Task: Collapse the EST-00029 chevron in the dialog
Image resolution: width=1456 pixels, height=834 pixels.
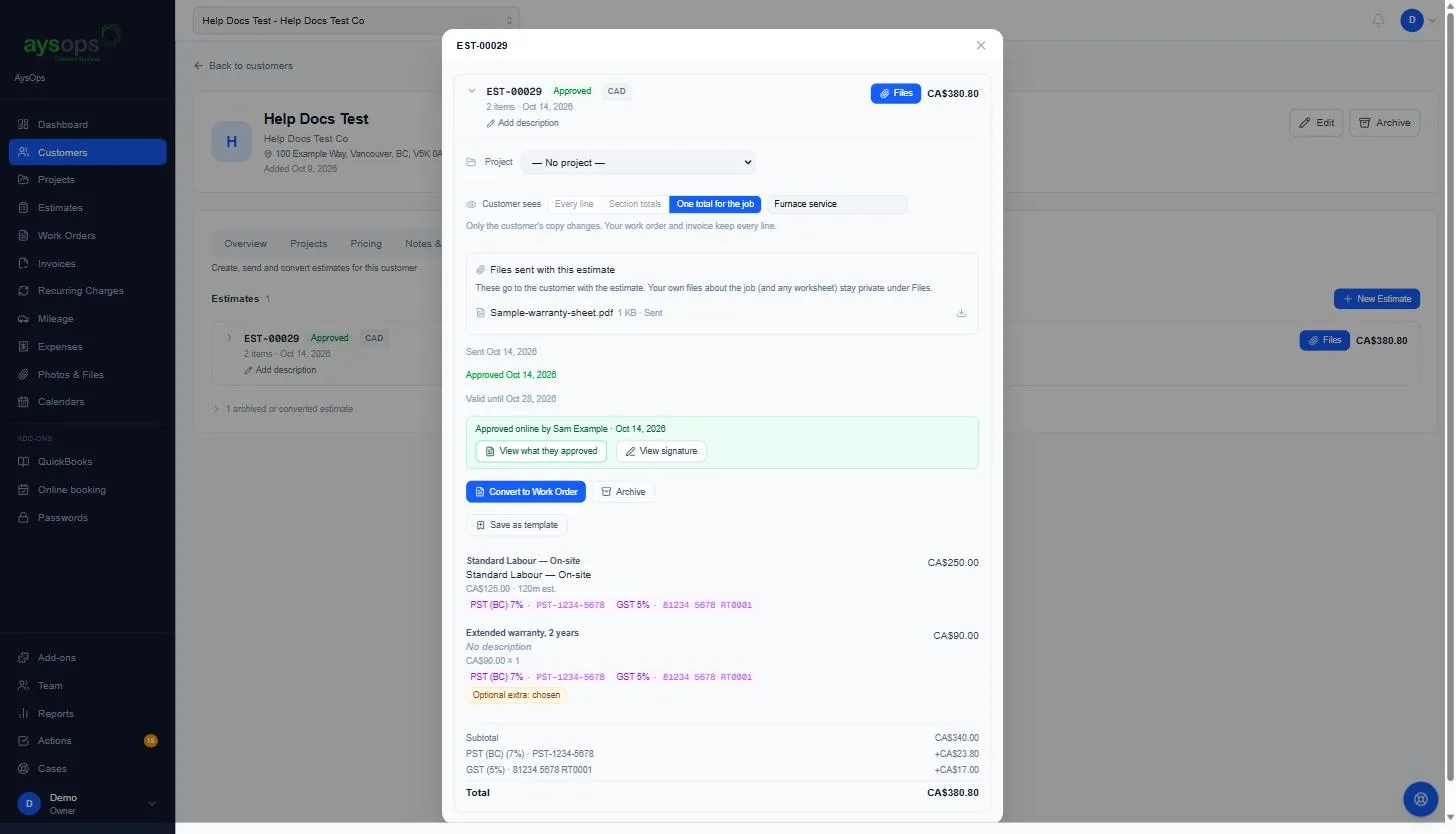Action: pyautogui.click(x=472, y=91)
